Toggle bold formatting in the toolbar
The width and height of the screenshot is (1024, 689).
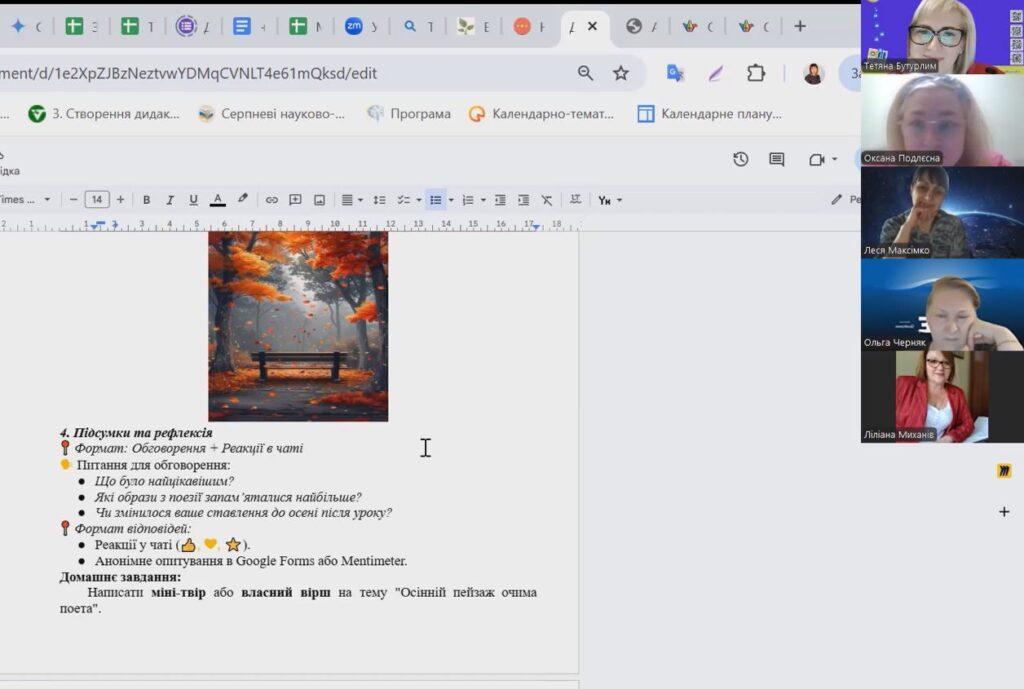[x=146, y=200]
